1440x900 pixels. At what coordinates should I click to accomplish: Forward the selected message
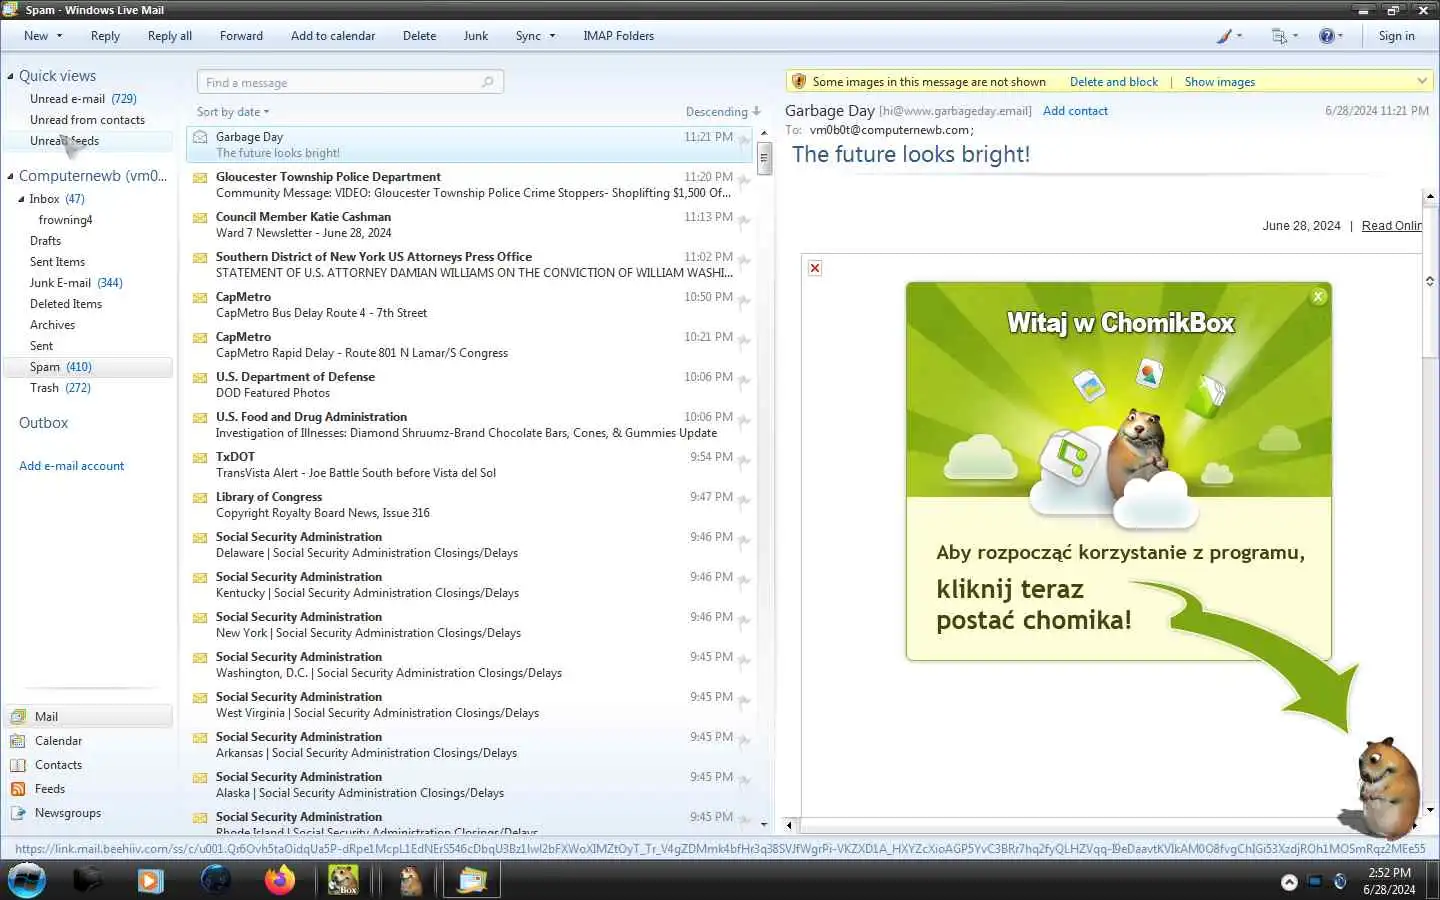241,36
